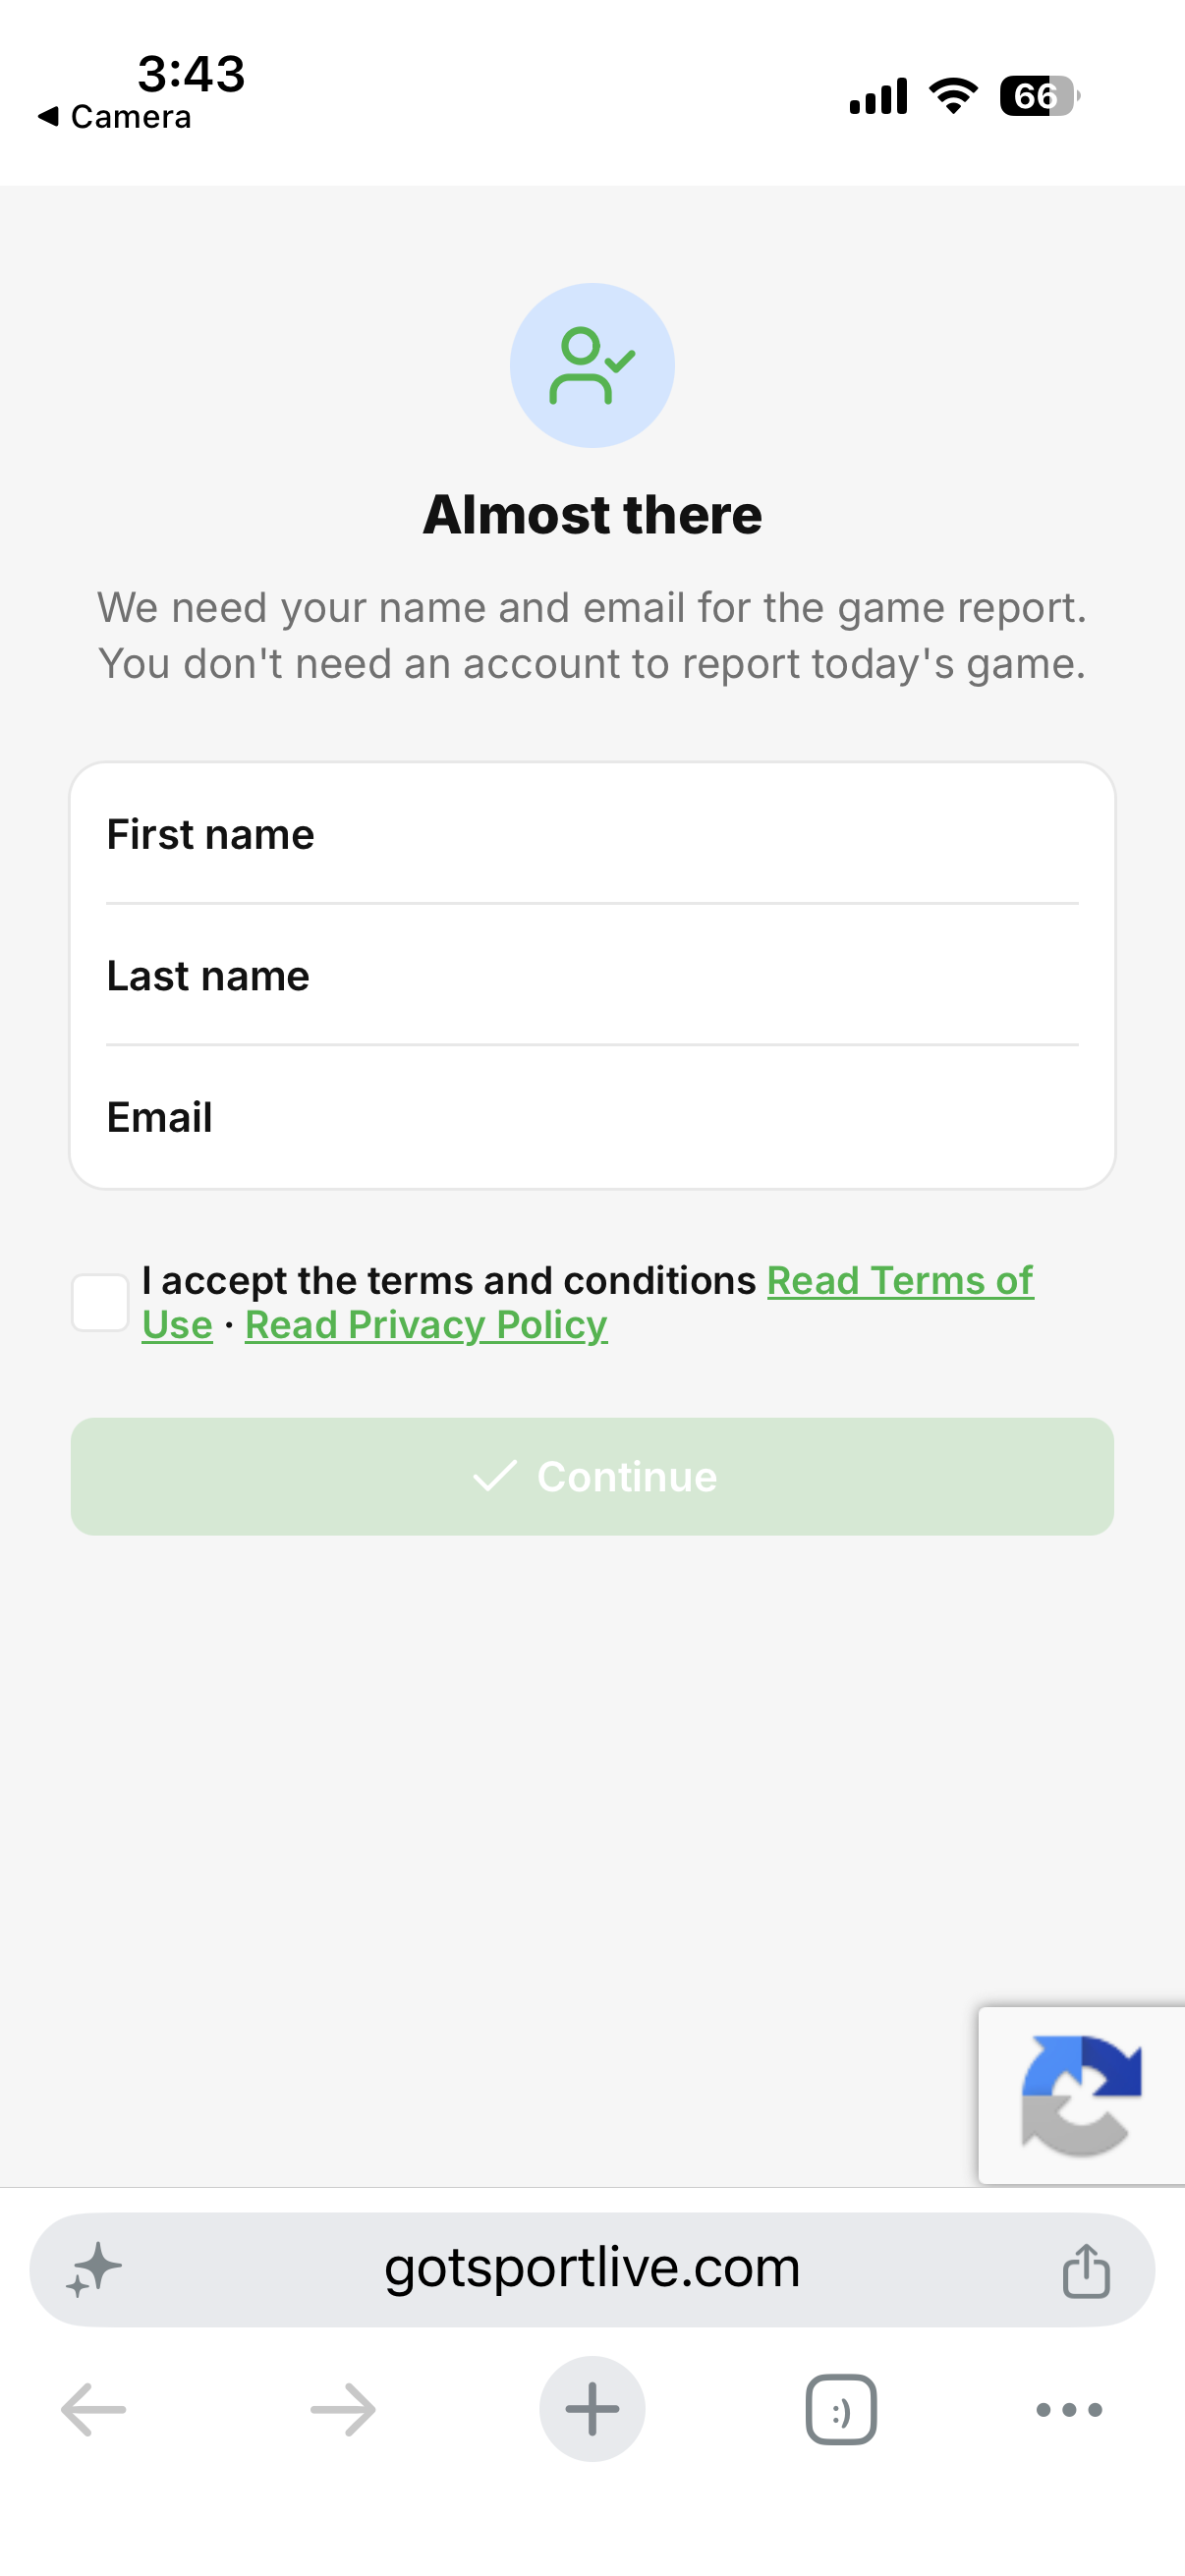Tap the browser back arrow
1185x2576 pixels.
(94, 2410)
